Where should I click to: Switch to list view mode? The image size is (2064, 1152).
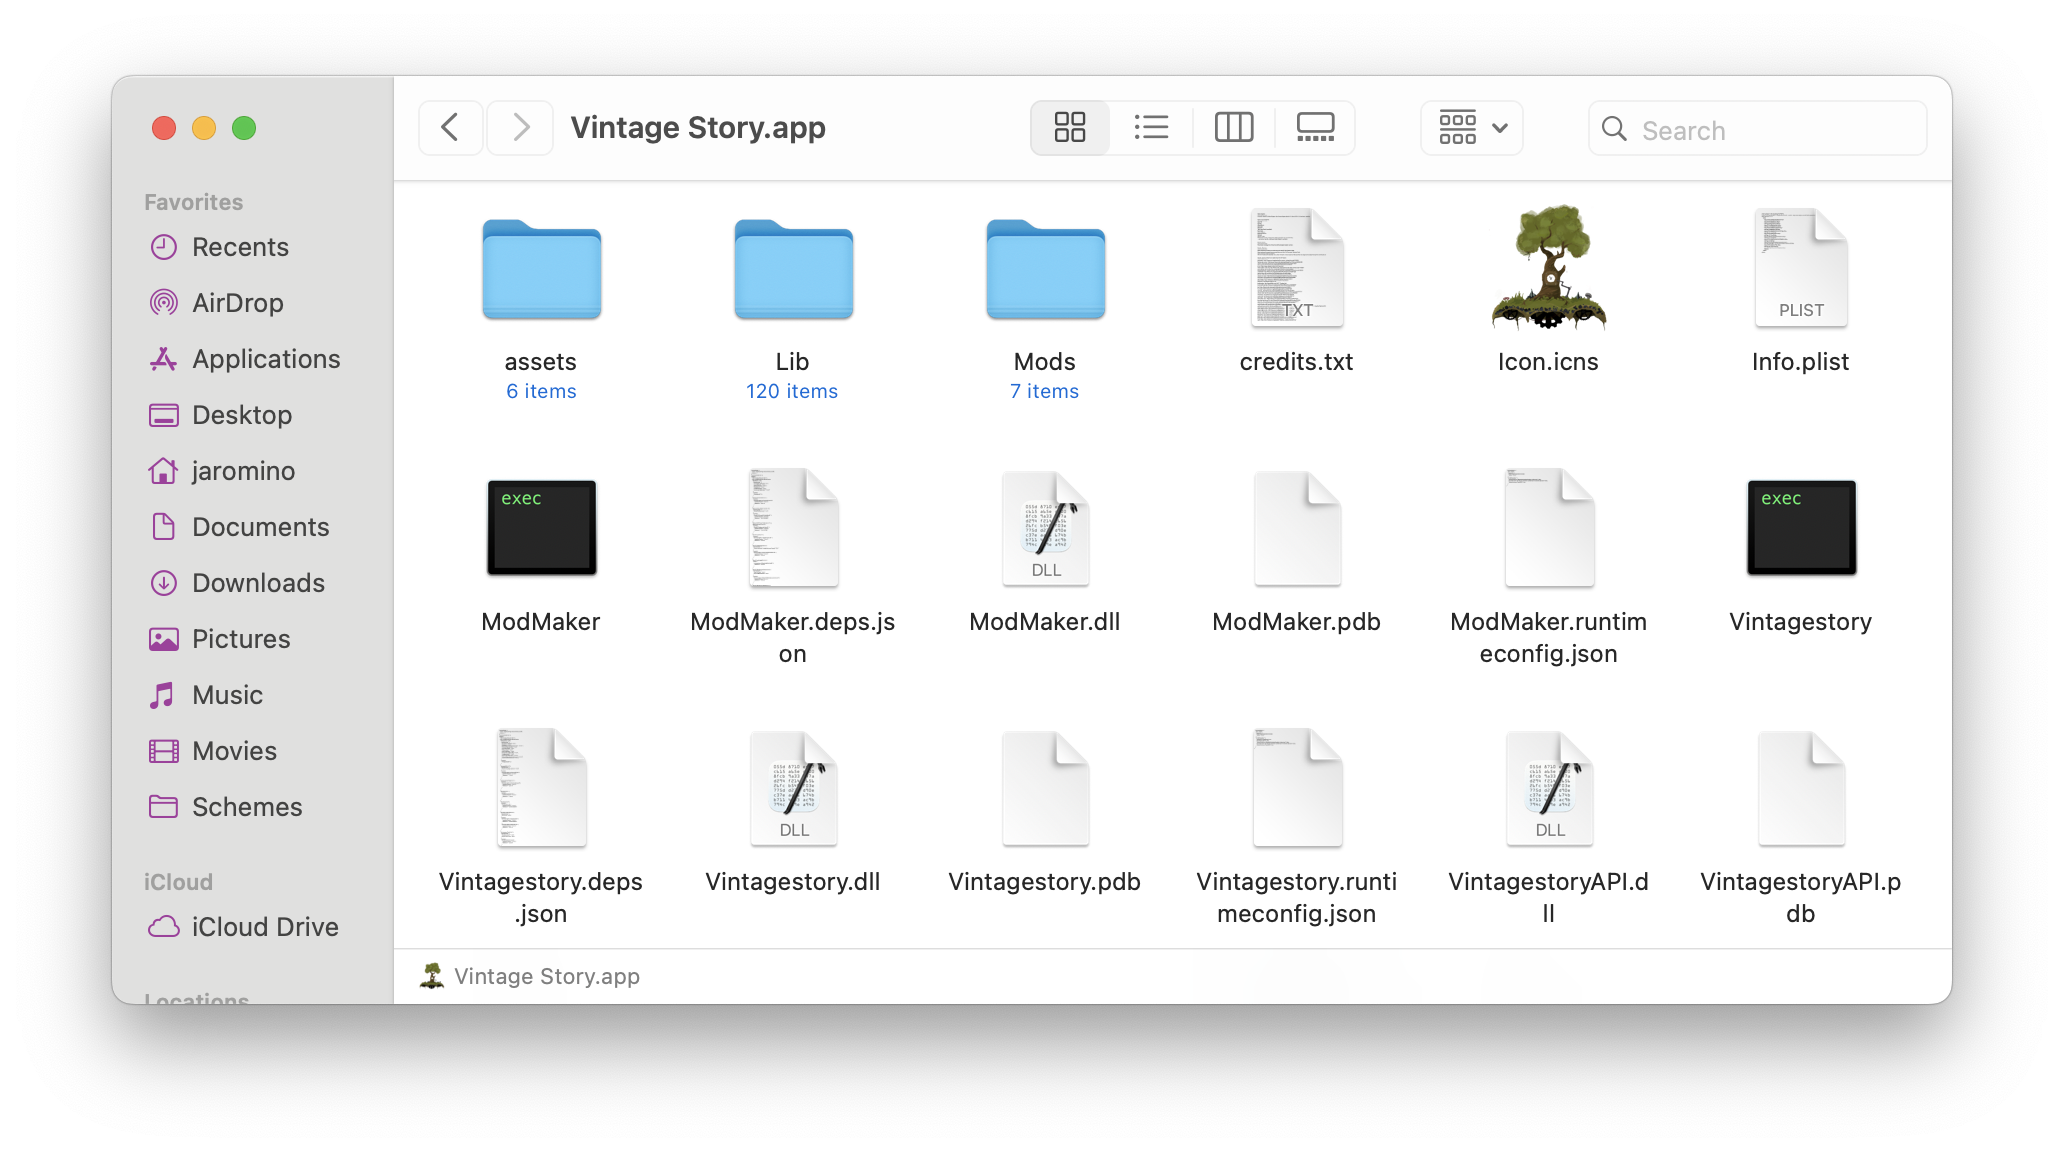[x=1151, y=128]
